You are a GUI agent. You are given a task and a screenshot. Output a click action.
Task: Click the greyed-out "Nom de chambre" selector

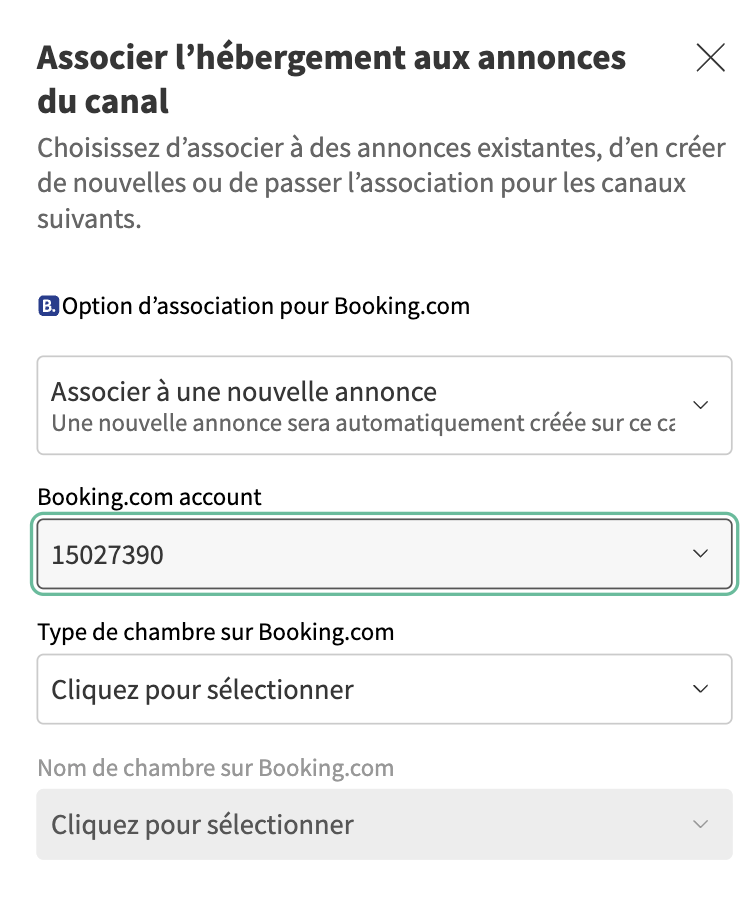pos(384,825)
